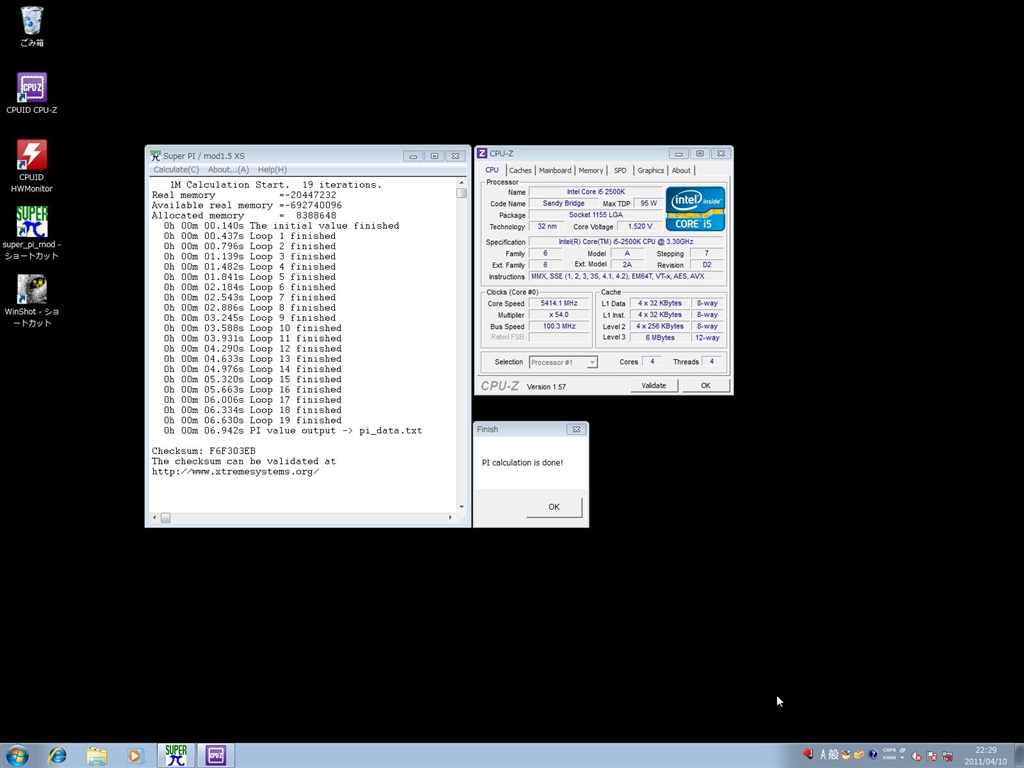Toggle CAPS indicator in language bar

[x=889, y=750]
